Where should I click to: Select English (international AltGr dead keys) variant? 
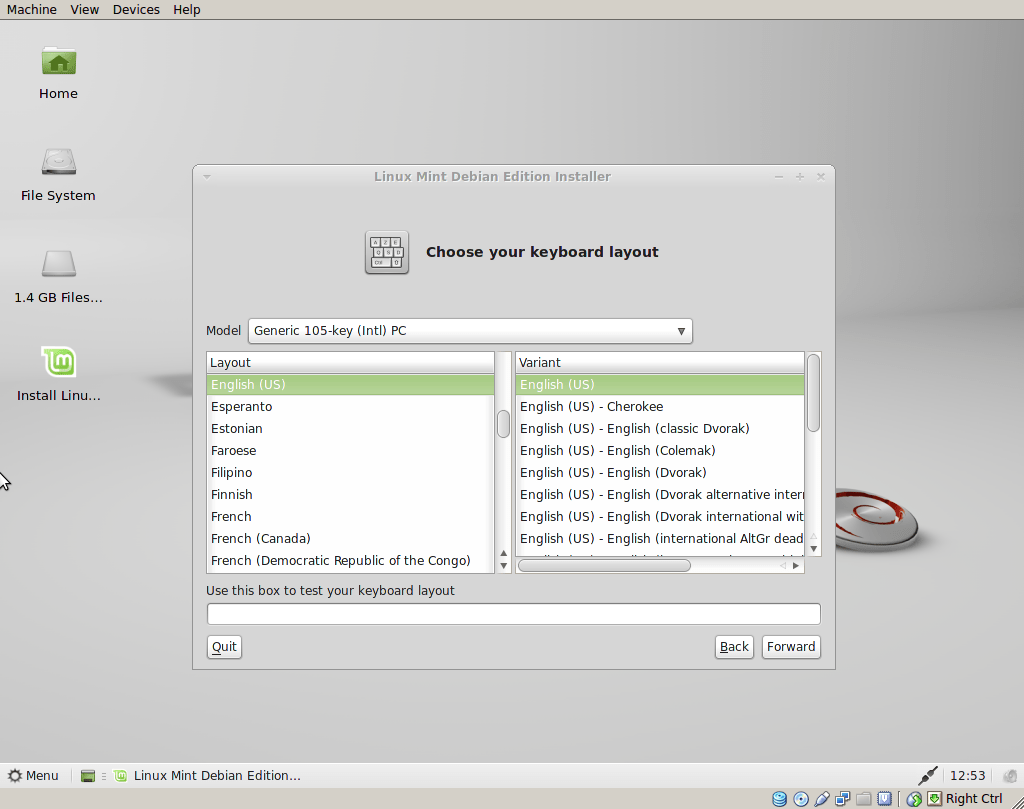click(x=660, y=539)
